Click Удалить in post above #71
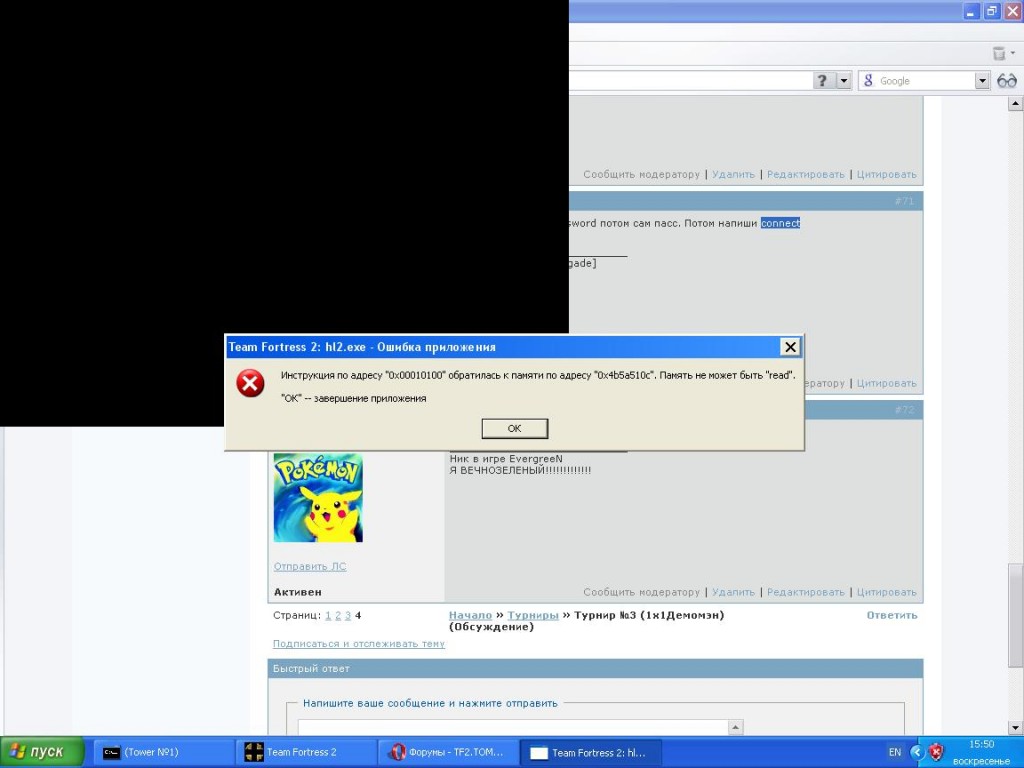Viewport: 1024px width, 768px height. tap(733, 174)
